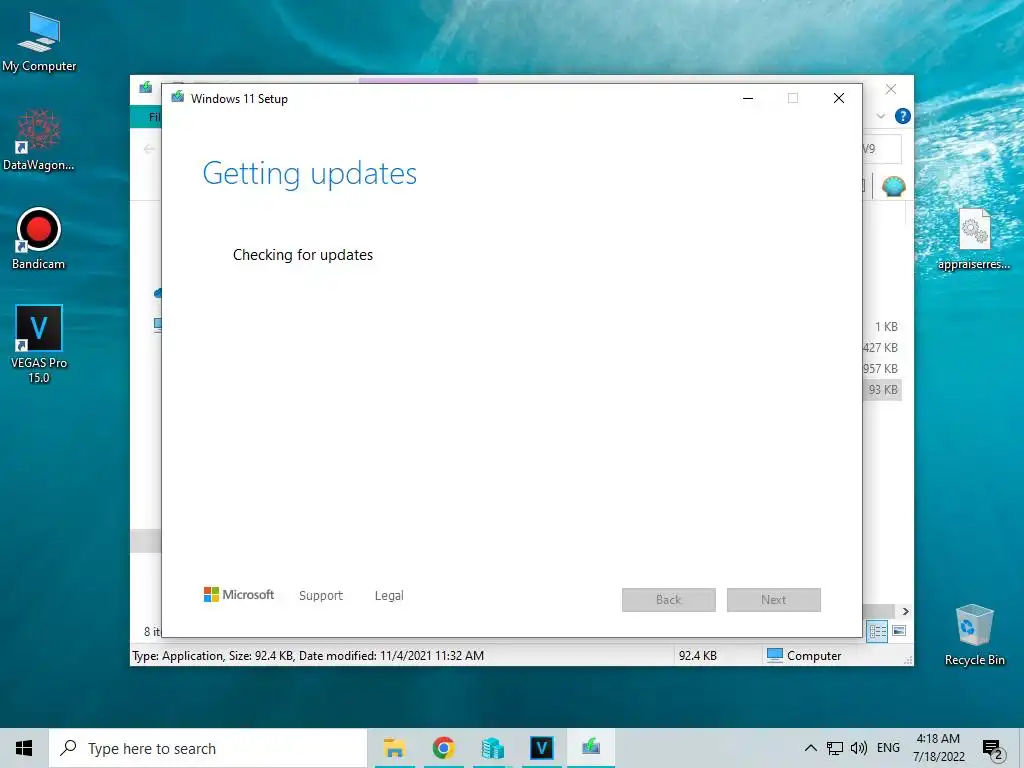Screen dimensions: 1024x768
Task: Launch Bandicam from desktop
Action: 39,238
